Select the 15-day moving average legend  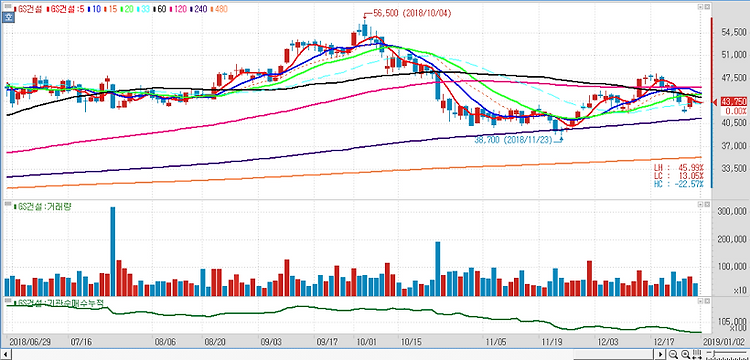pyautogui.click(x=110, y=9)
